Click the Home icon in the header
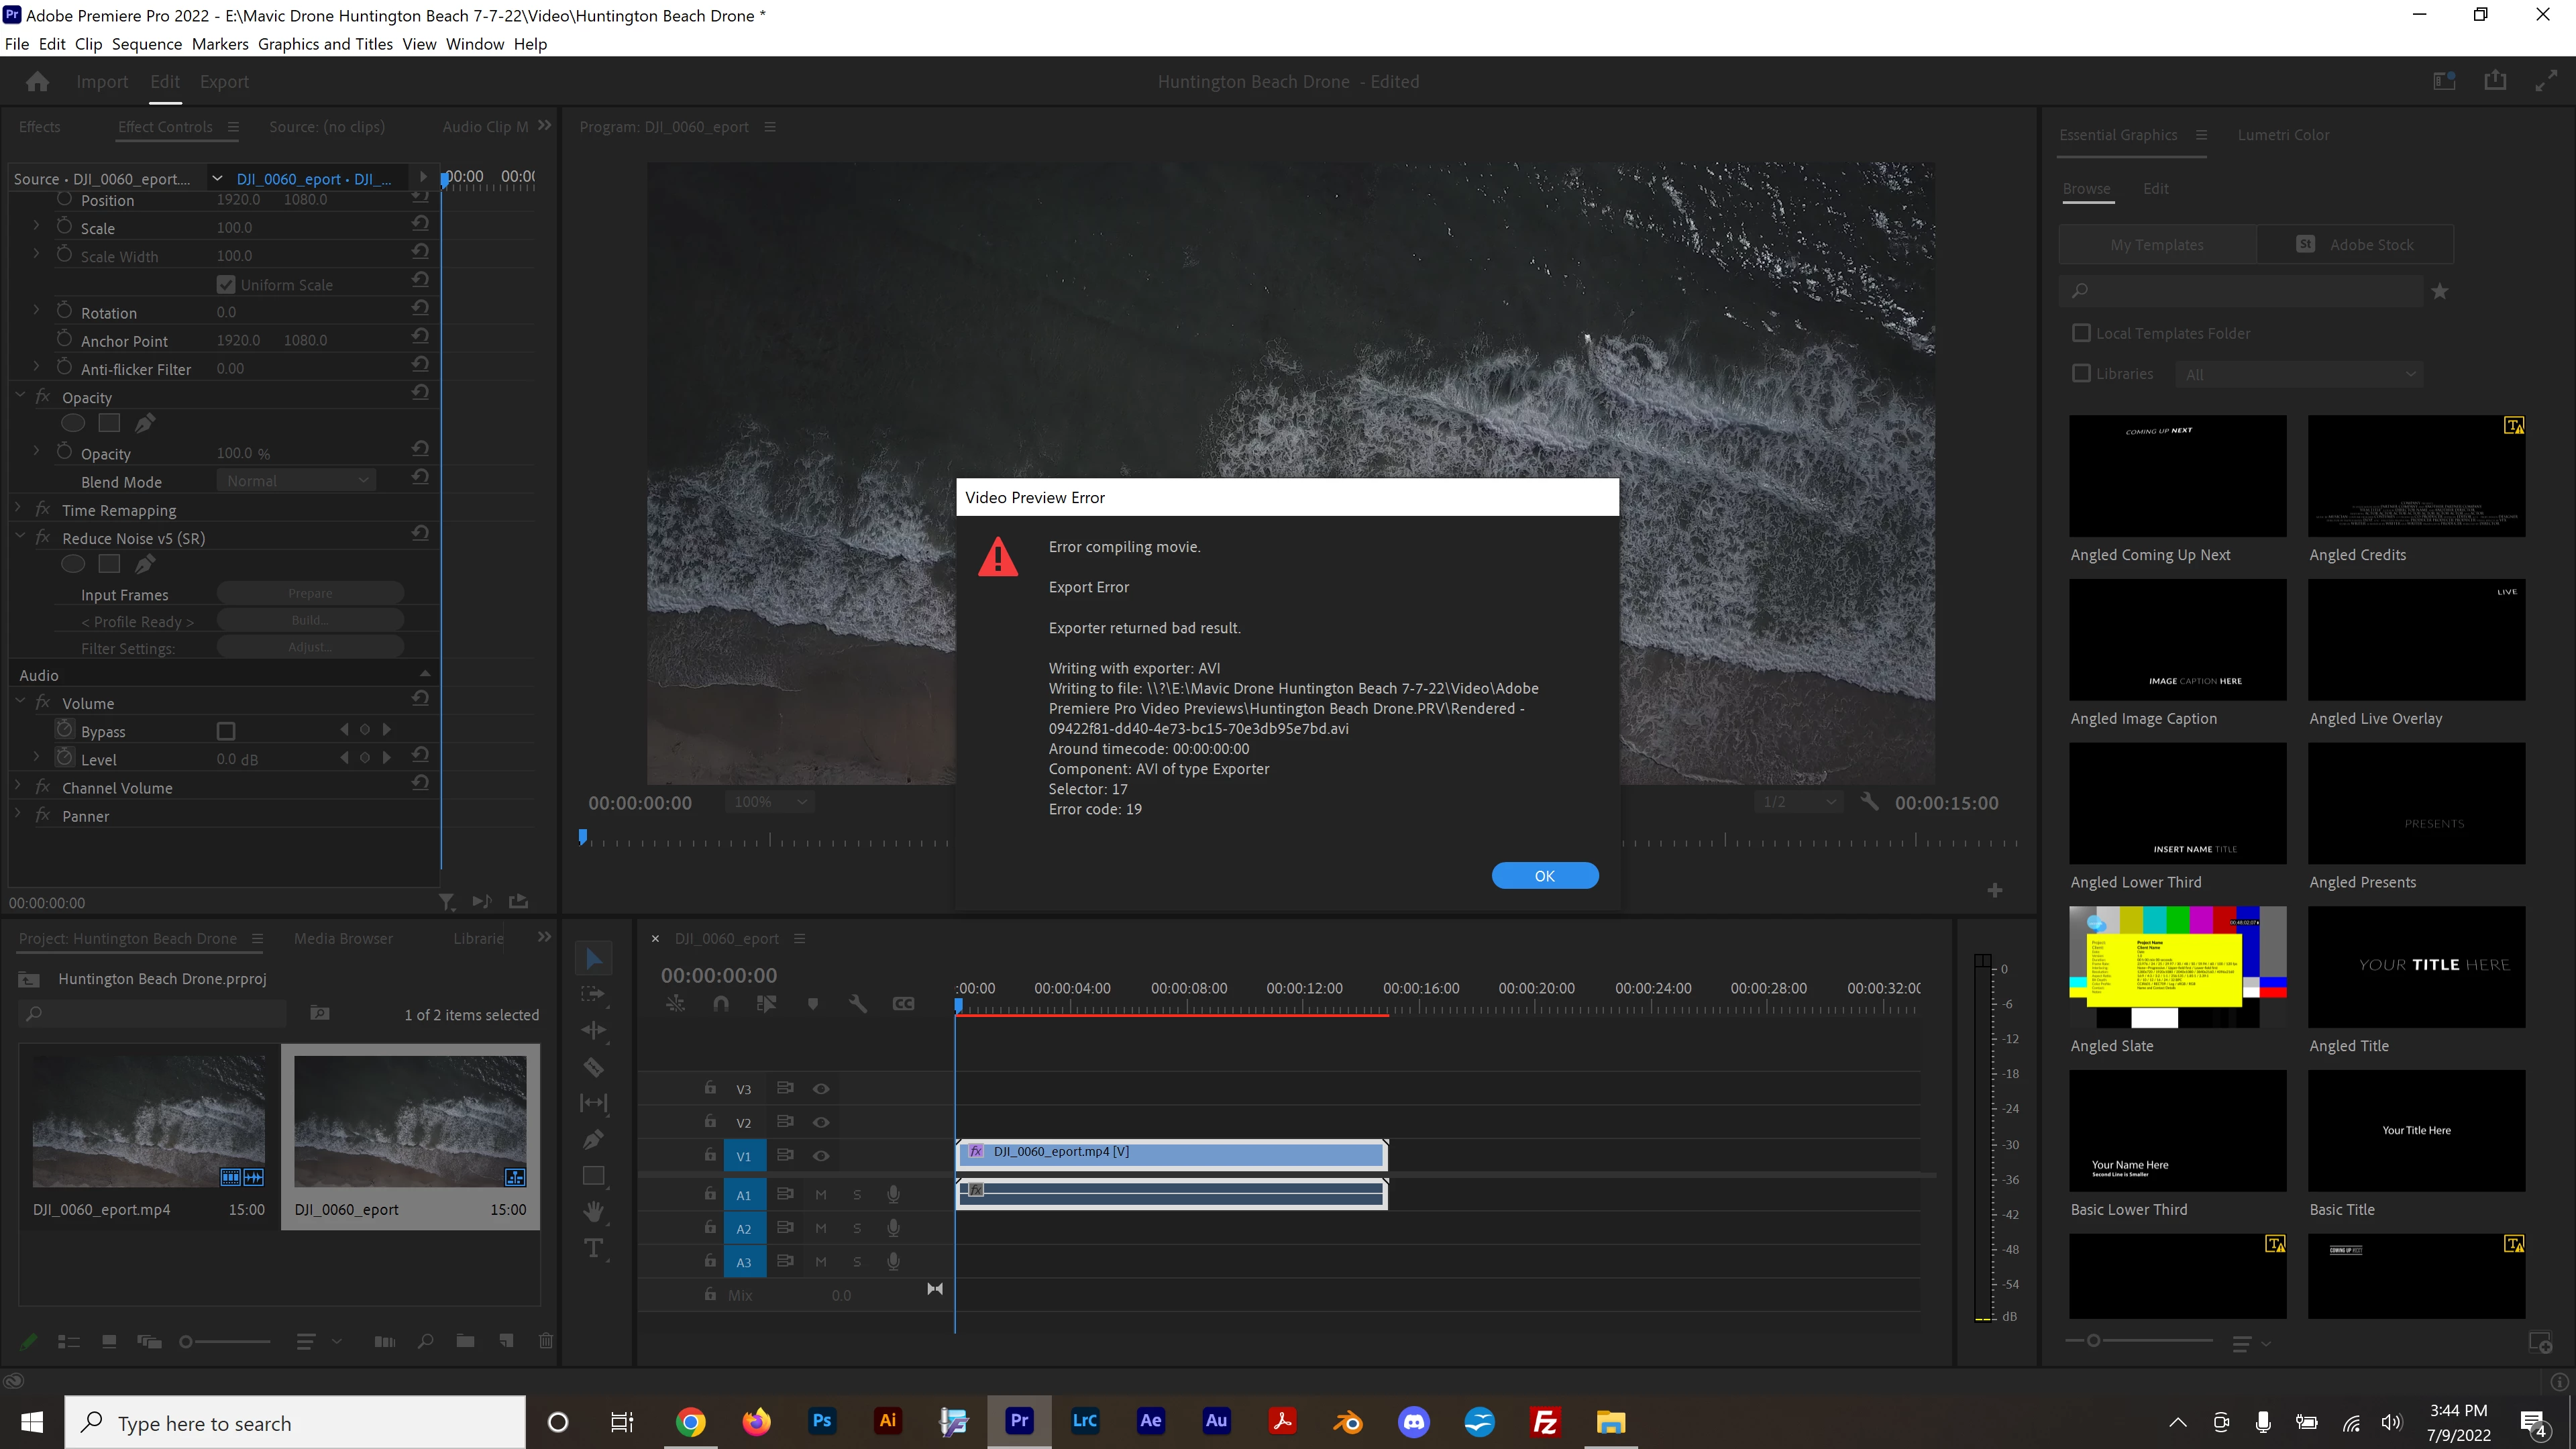Image resolution: width=2576 pixels, height=1449 pixels. click(38, 82)
